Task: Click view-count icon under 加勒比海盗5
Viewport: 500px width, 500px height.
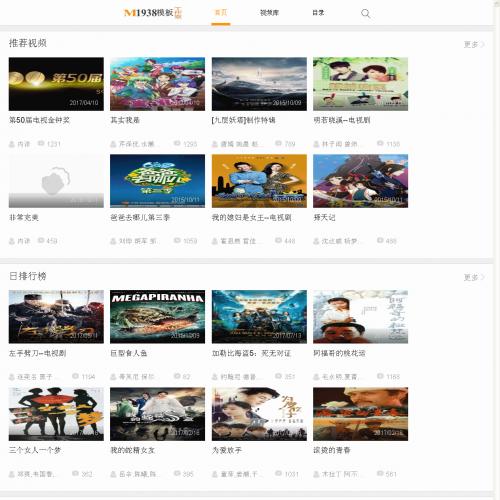Action: [278, 376]
